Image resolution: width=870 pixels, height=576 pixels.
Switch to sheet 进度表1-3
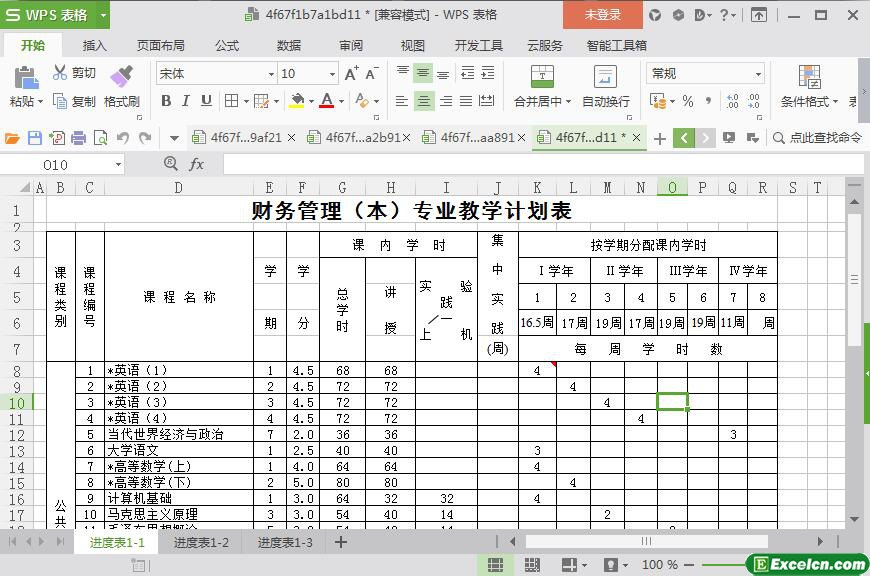(285, 542)
